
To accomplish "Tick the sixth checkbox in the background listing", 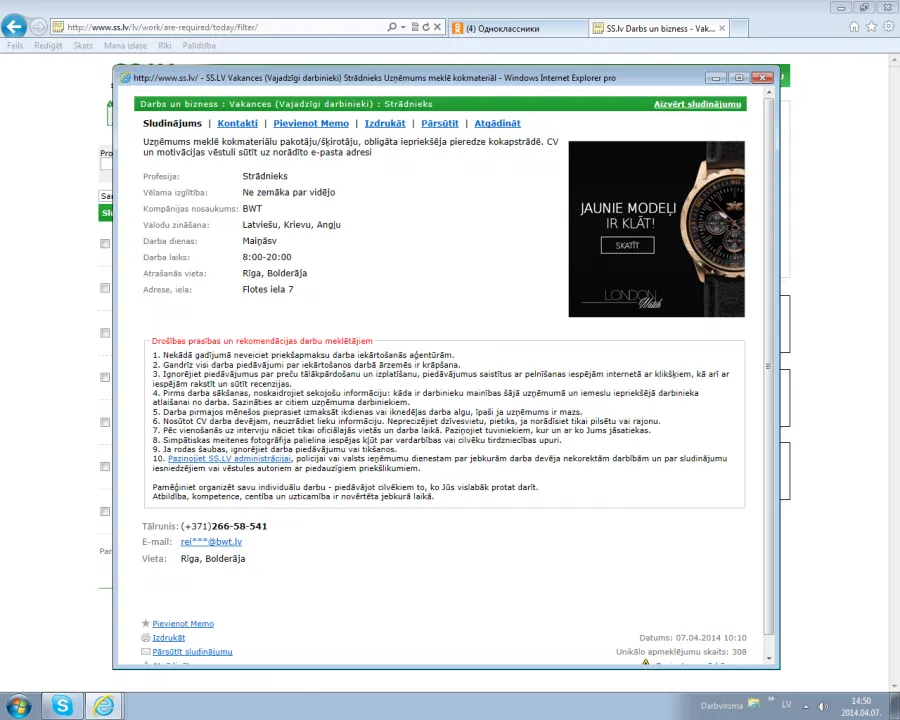I will [x=105, y=466].
